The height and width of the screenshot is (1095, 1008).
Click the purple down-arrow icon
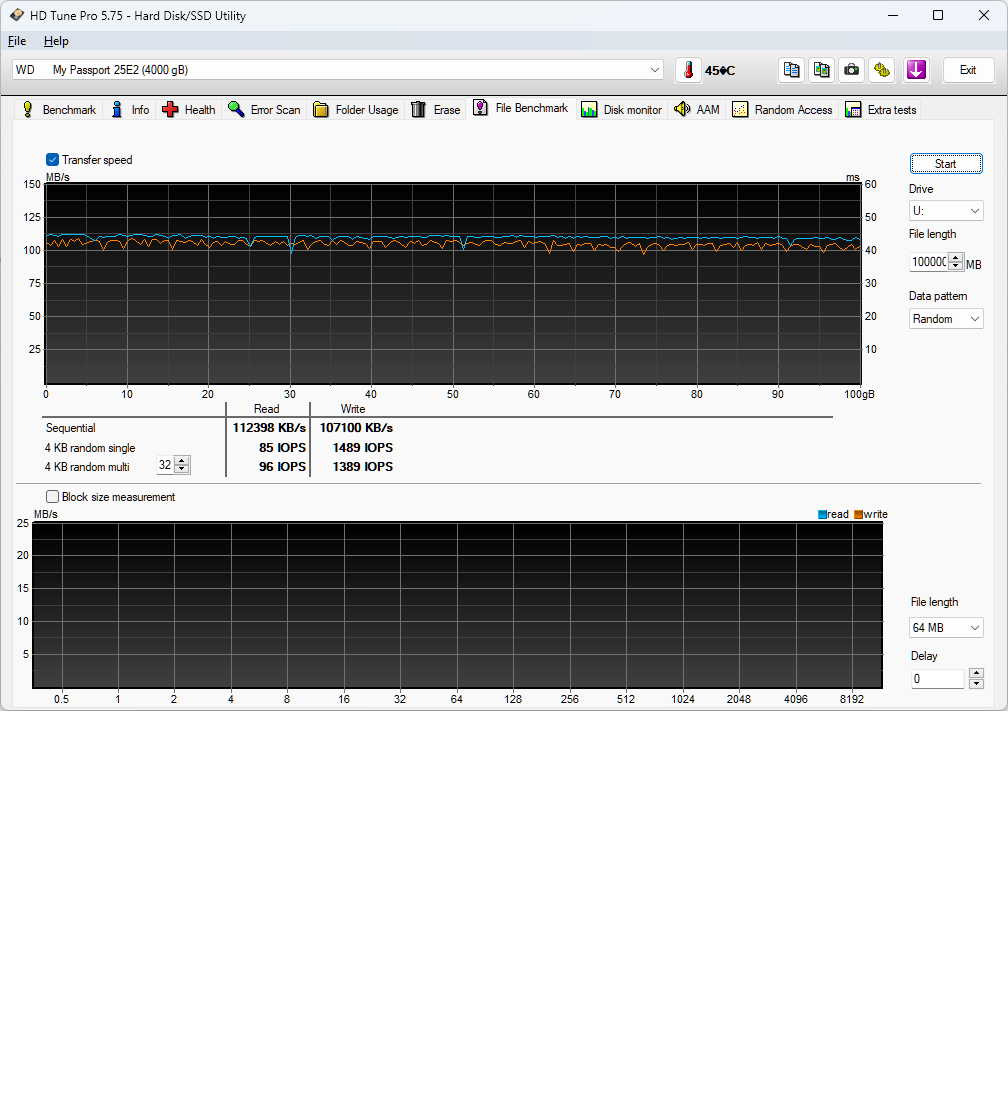pyautogui.click(x=916, y=70)
